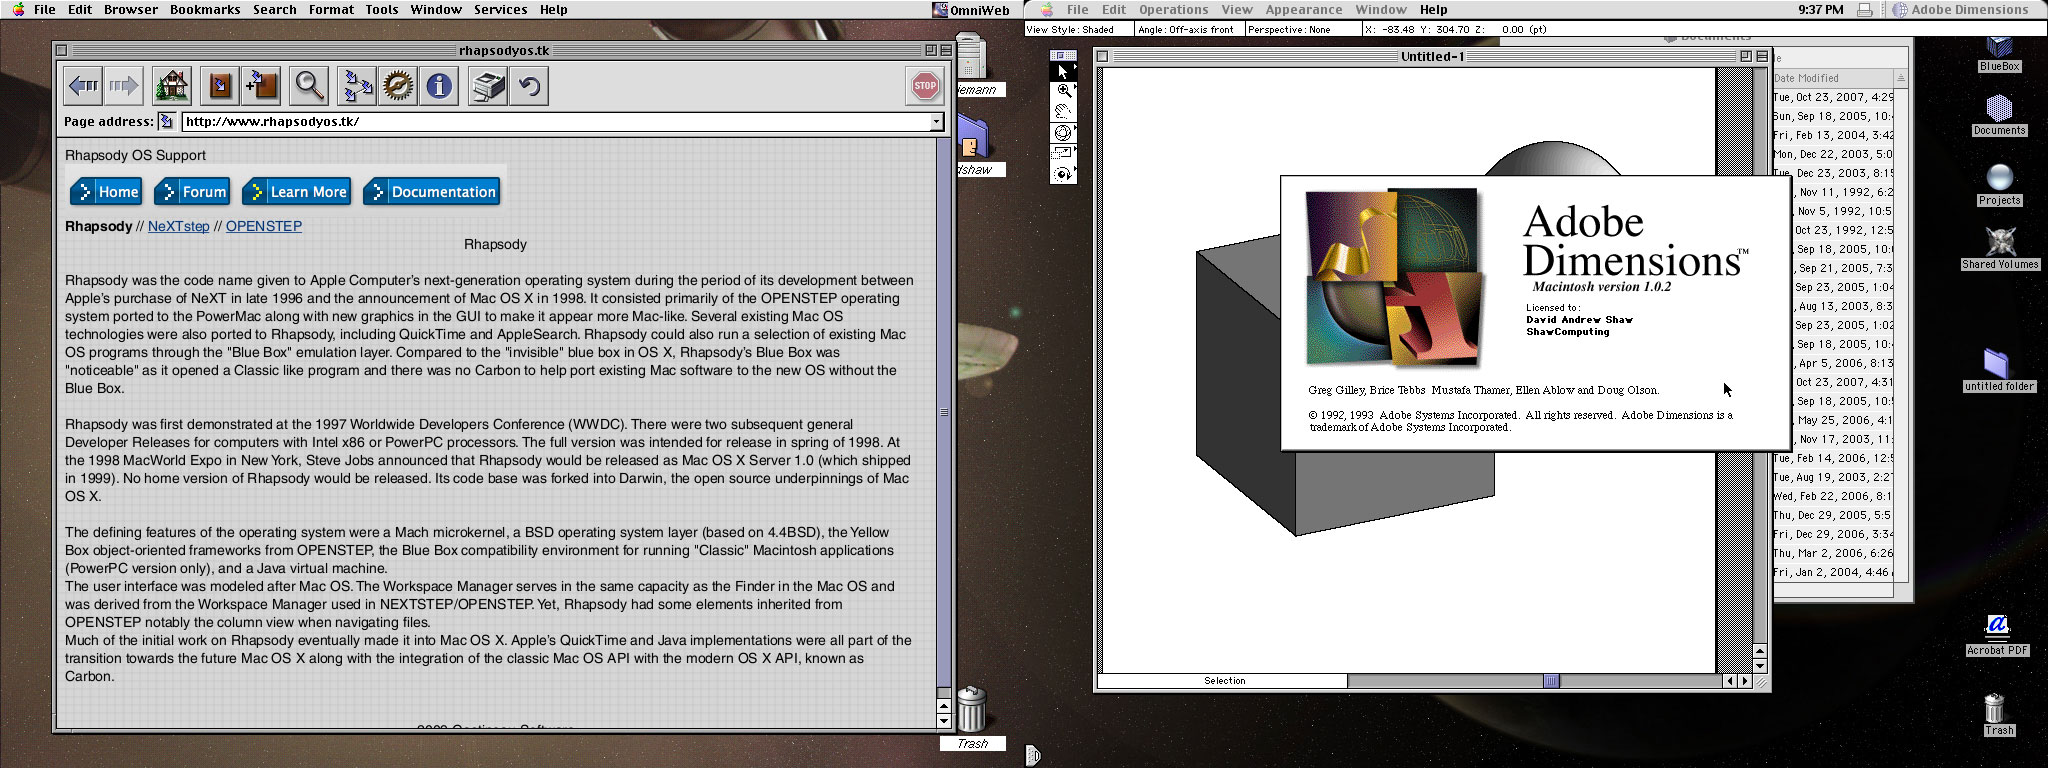Select the row dated Tue, Oct 23, 2007, 4:25
This screenshot has width=2048, height=768.
[x=1833, y=97]
